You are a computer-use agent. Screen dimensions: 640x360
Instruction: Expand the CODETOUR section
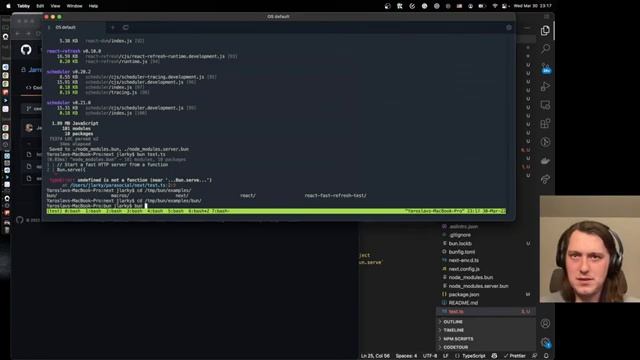click(486, 347)
